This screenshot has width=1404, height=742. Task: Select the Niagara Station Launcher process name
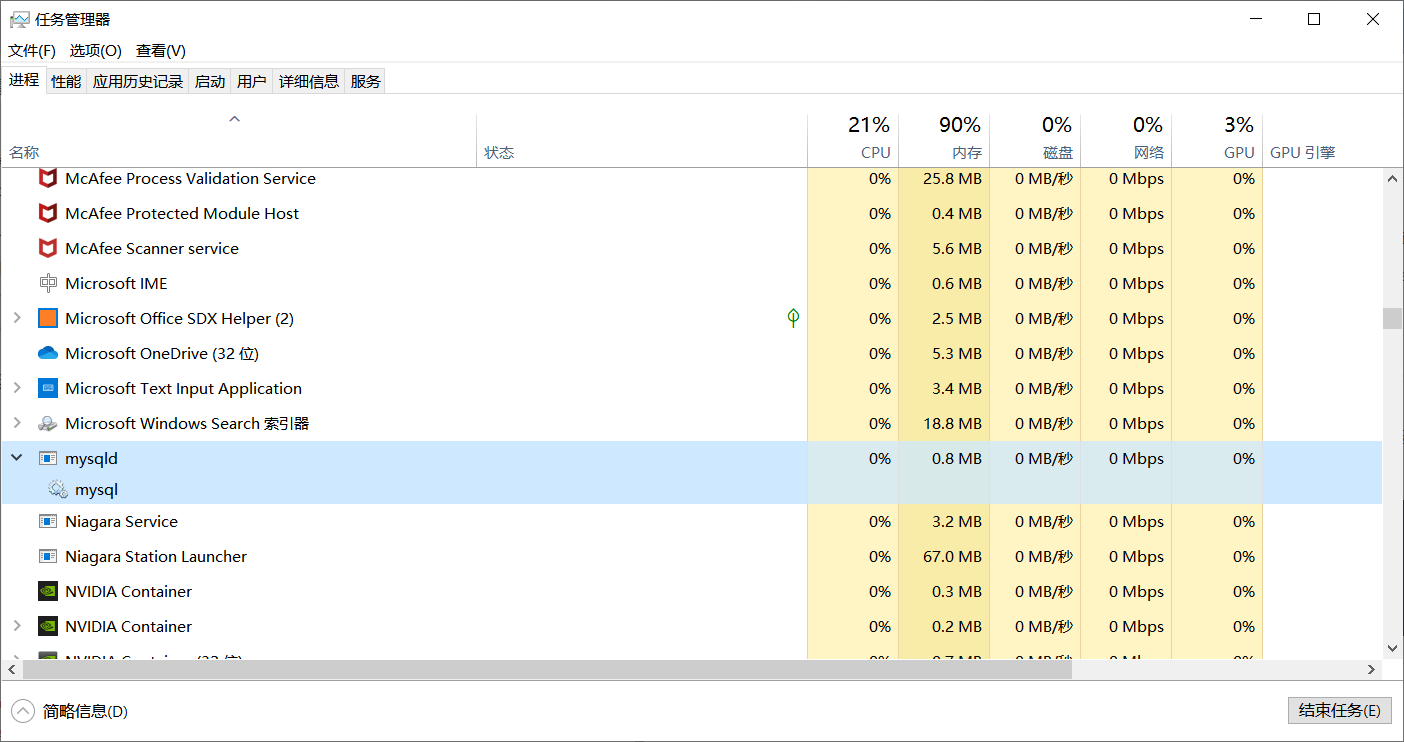(x=156, y=557)
